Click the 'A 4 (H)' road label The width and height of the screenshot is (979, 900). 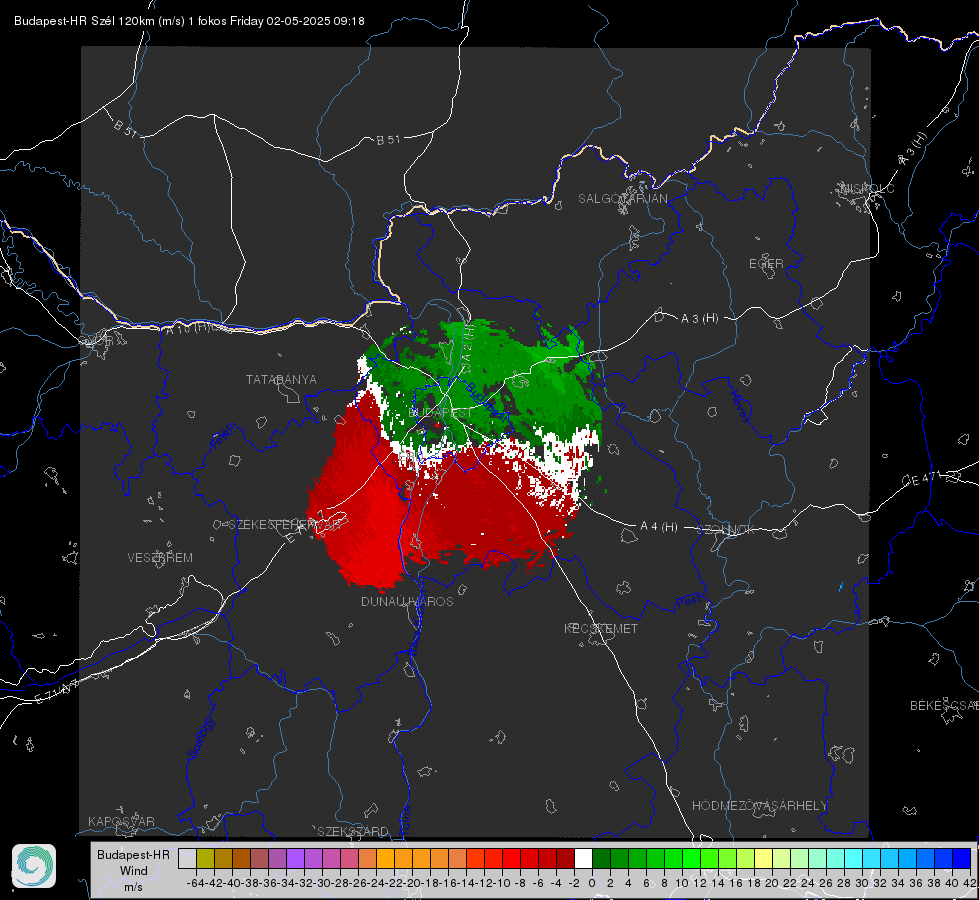659,527
